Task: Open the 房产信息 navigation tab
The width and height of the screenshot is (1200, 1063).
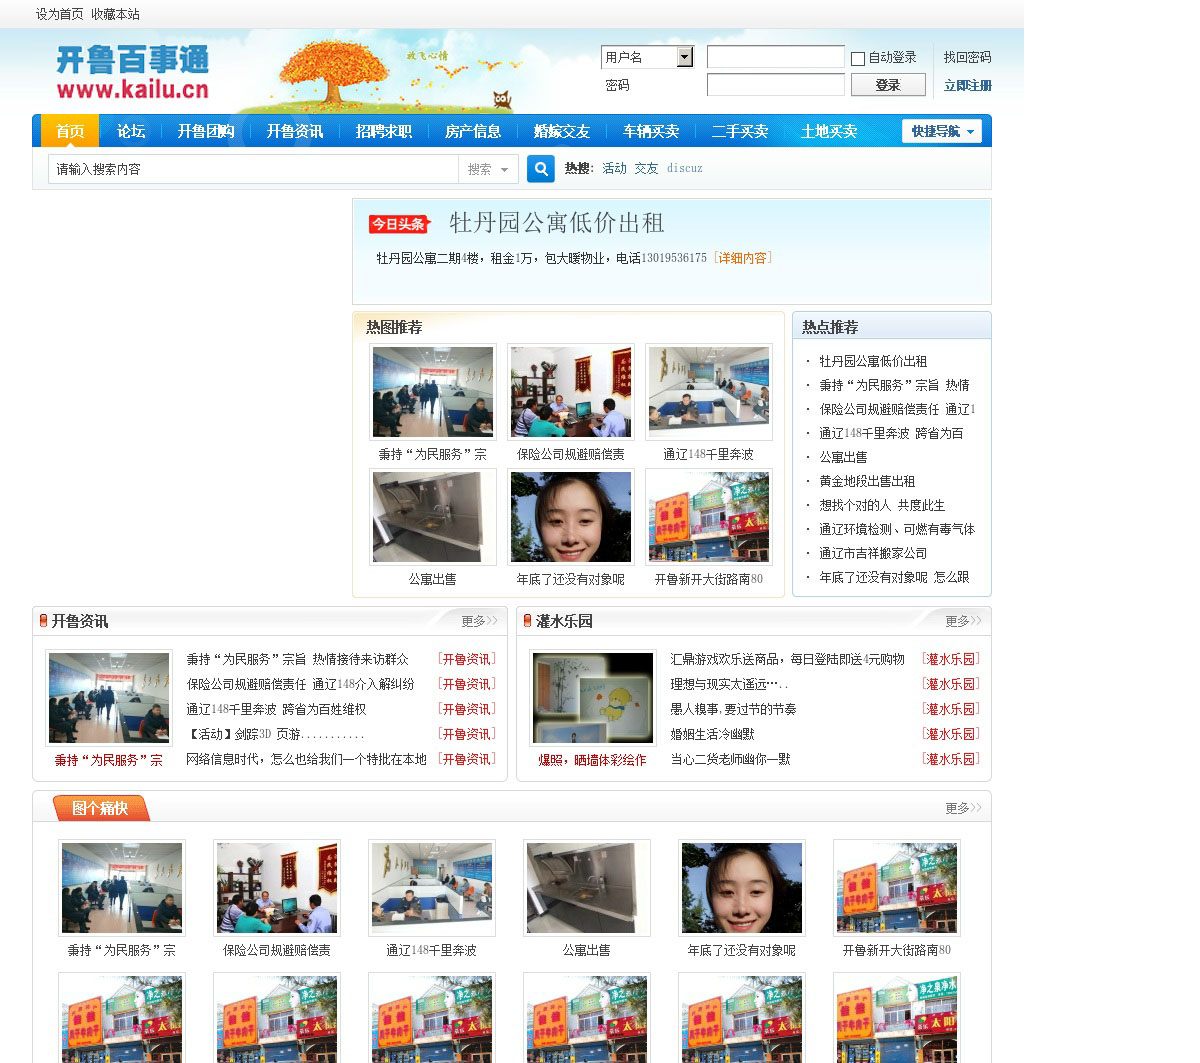Action: pos(472,131)
